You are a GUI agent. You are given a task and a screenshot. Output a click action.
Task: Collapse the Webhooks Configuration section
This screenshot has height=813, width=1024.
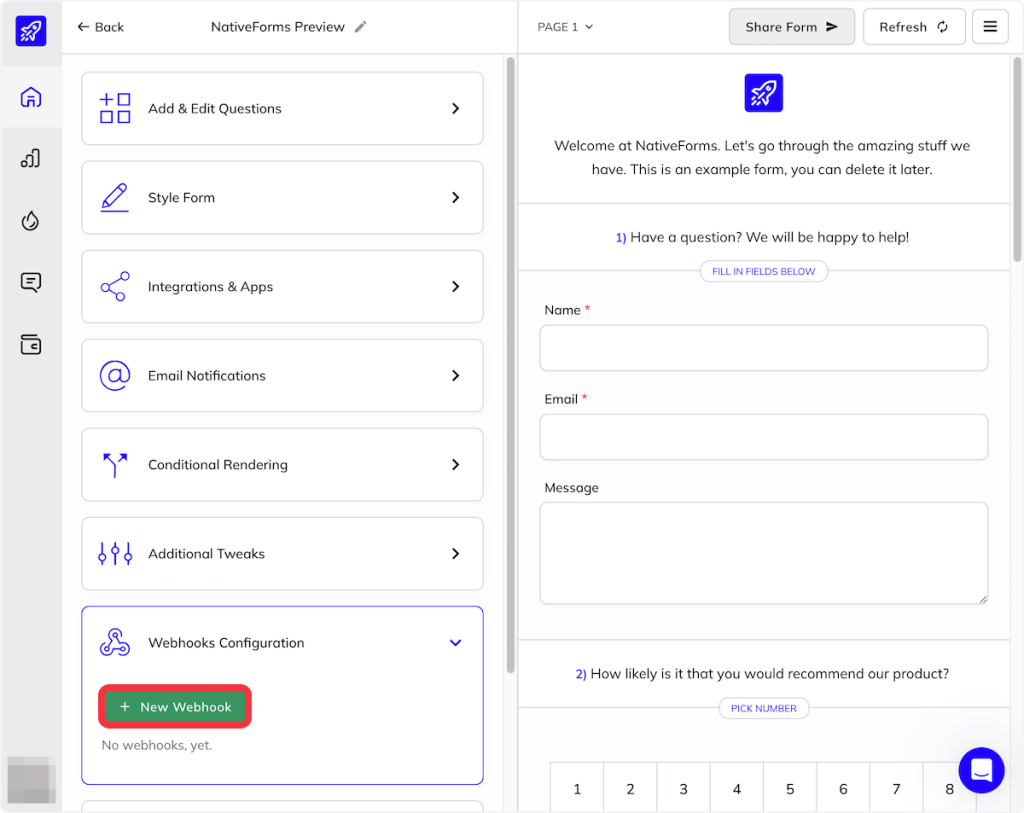[x=455, y=643]
